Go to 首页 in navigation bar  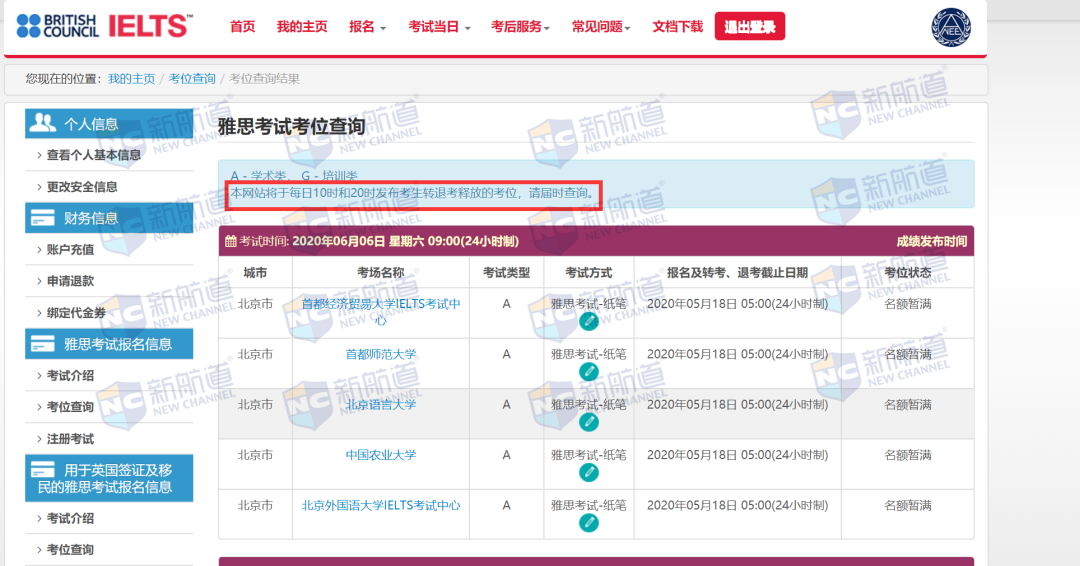pyautogui.click(x=242, y=27)
